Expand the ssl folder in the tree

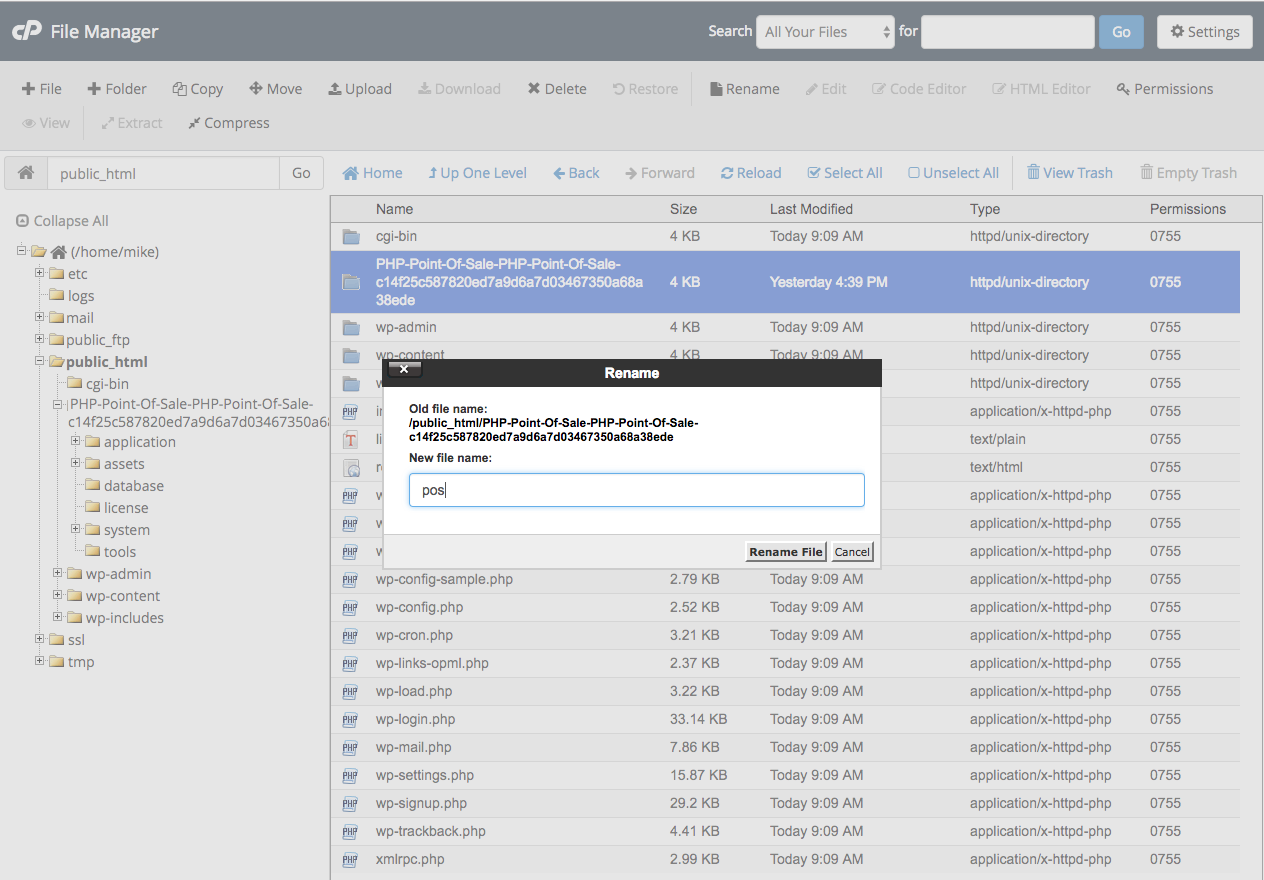pyautogui.click(x=40, y=639)
